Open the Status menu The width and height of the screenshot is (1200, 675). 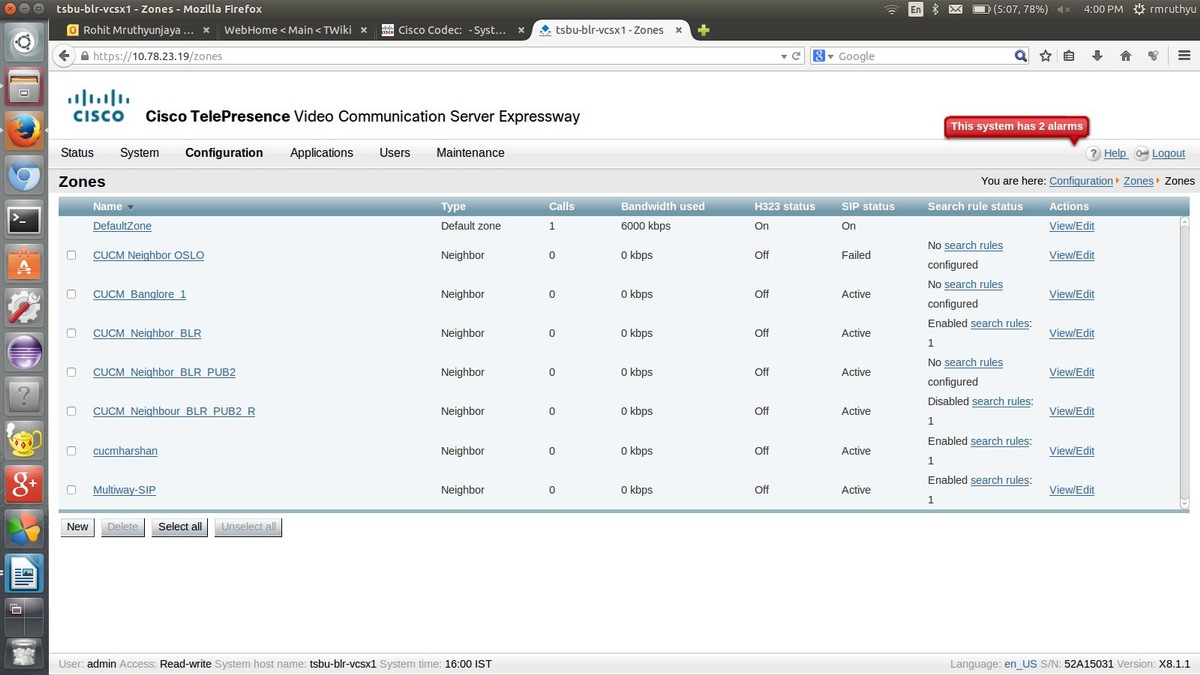[x=77, y=153]
